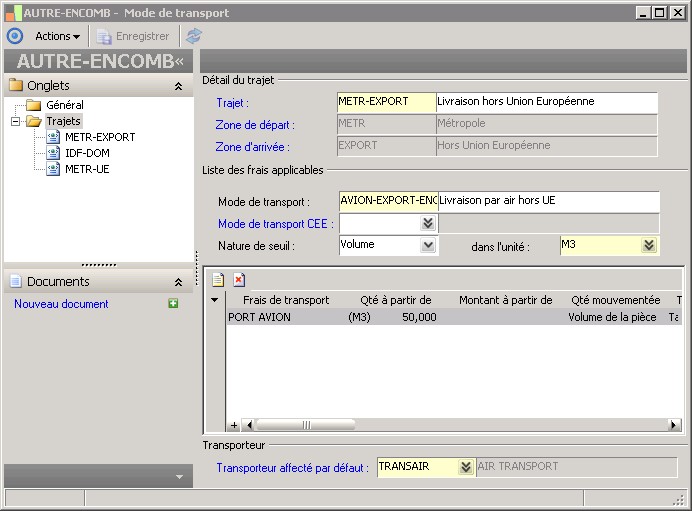Click the Trajet description field

click(x=547, y=102)
